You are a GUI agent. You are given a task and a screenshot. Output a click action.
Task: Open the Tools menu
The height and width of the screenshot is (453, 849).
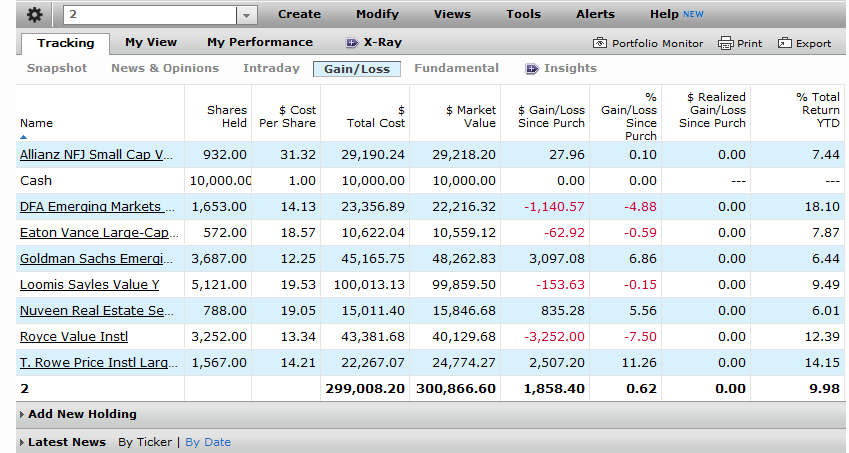tap(524, 15)
